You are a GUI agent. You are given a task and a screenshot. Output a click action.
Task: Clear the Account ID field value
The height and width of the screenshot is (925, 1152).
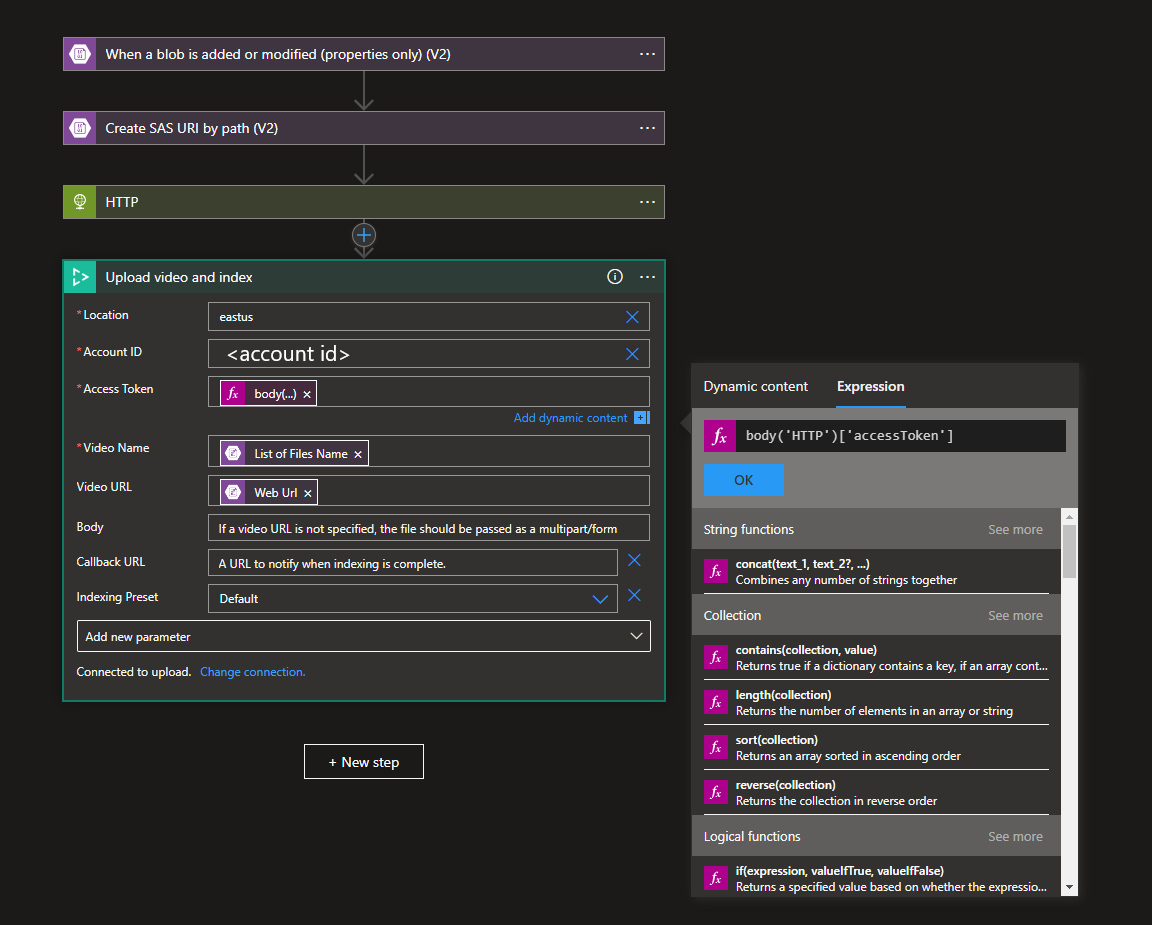632,354
